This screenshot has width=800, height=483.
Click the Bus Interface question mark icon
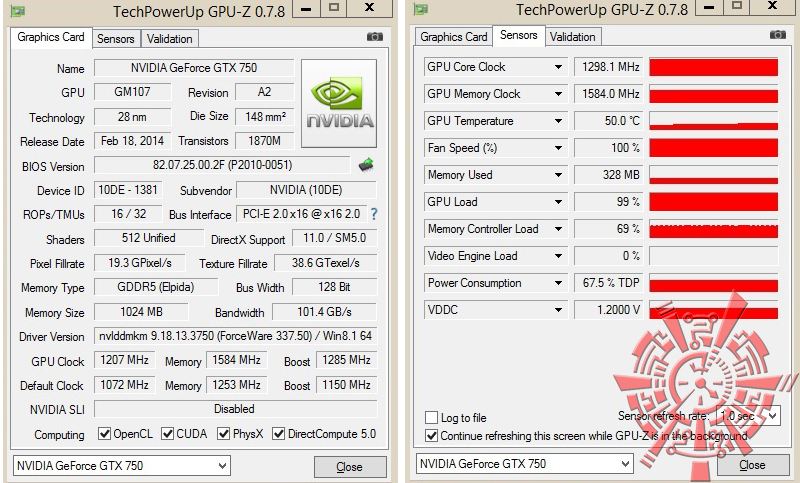coord(374,214)
